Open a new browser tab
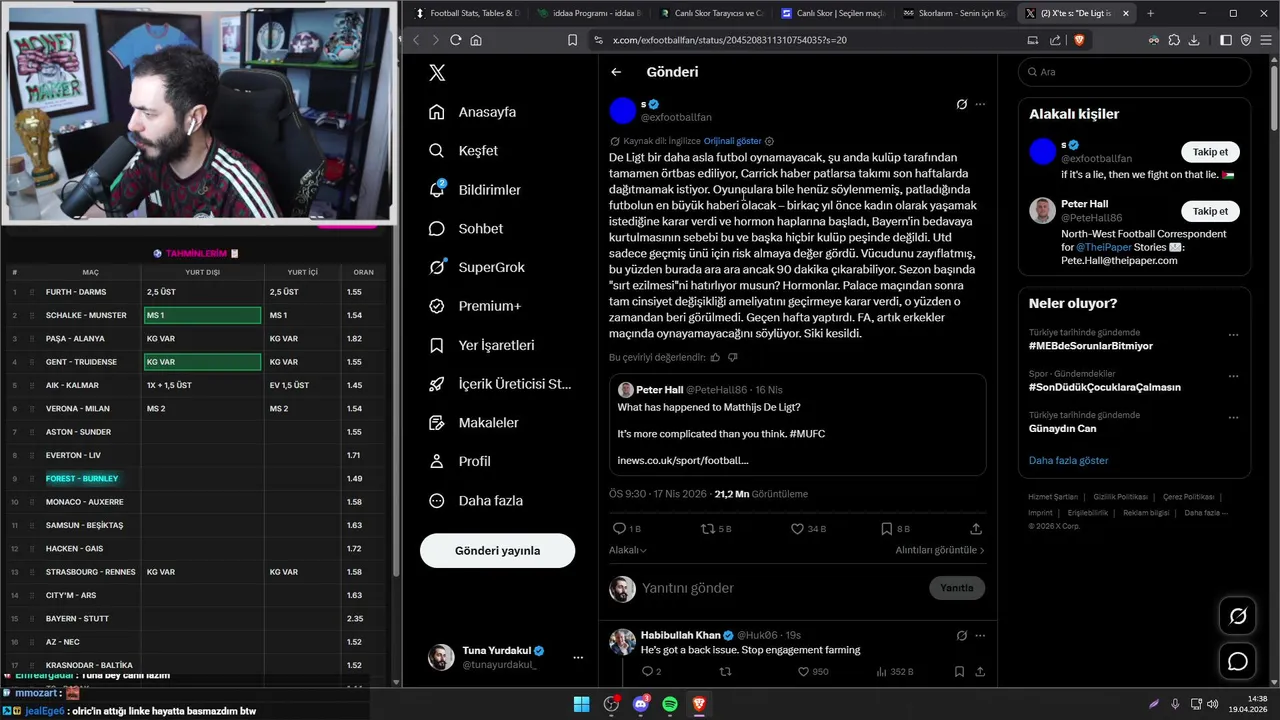 click(1150, 13)
